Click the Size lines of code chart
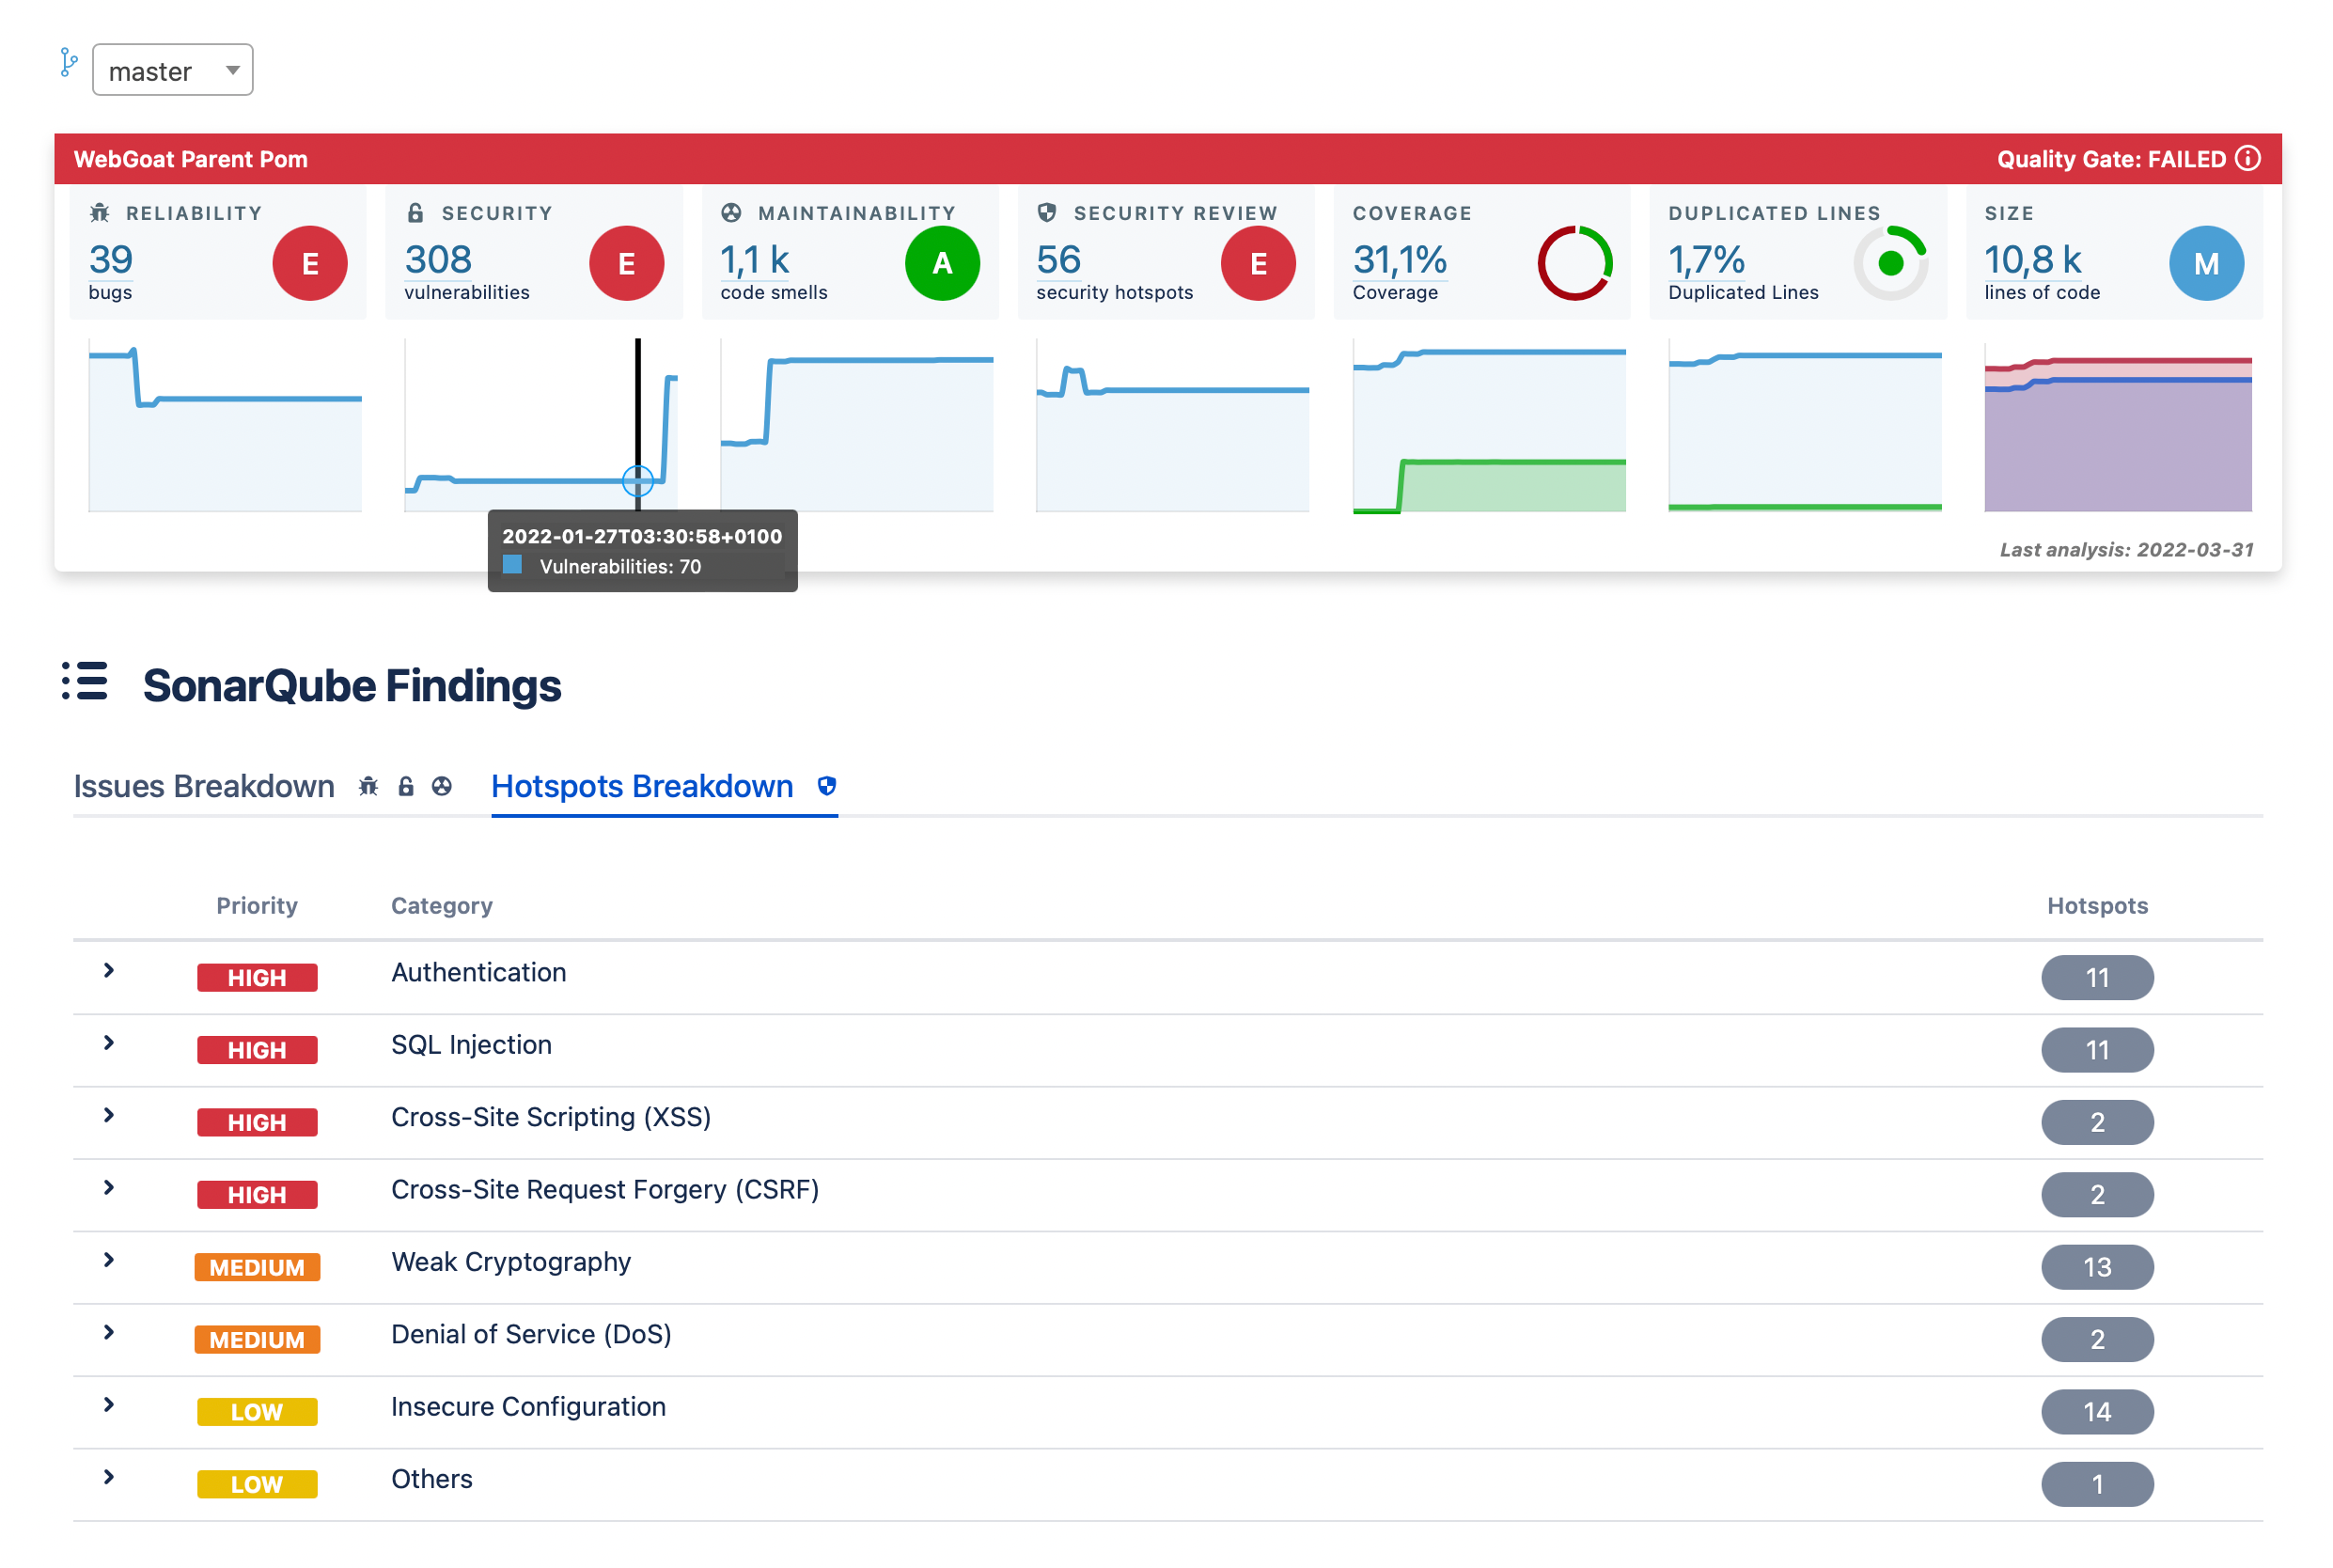 [x=2118, y=426]
